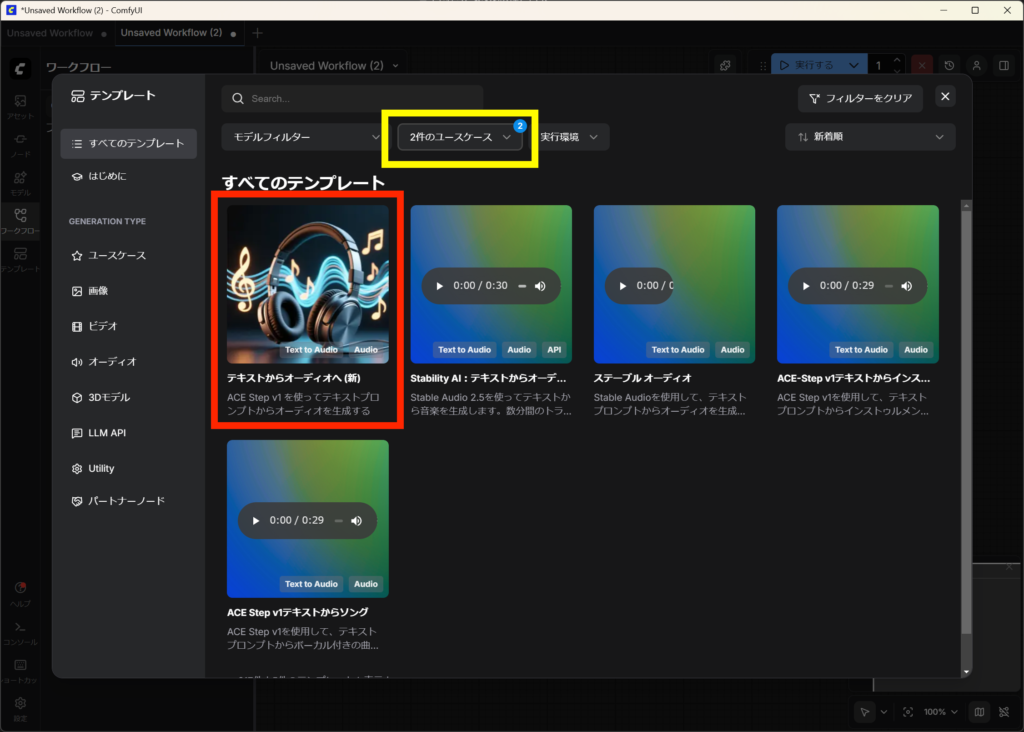
Task: Close the template dialog with X button
Action: 945,97
